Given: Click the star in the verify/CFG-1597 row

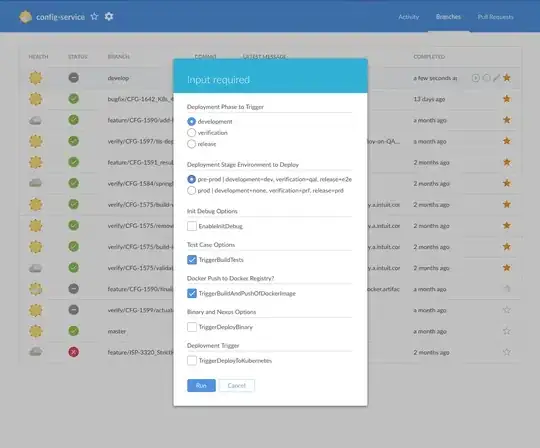Looking at the screenshot, I should [507, 141].
